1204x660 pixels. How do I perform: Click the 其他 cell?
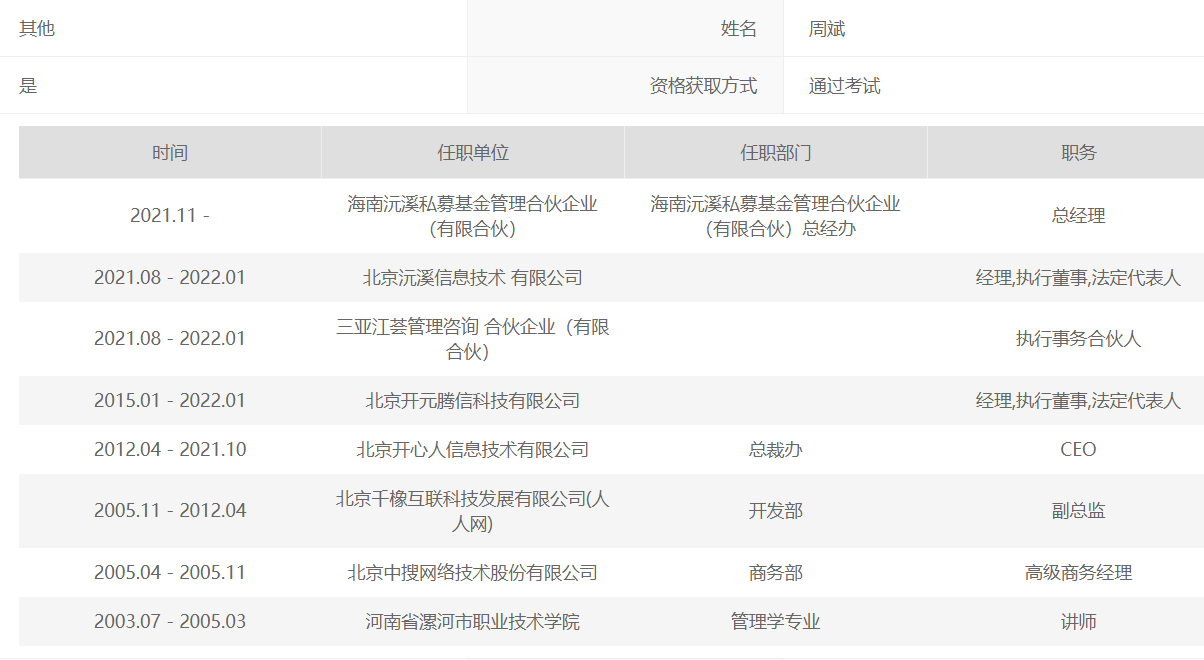pos(37,29)
